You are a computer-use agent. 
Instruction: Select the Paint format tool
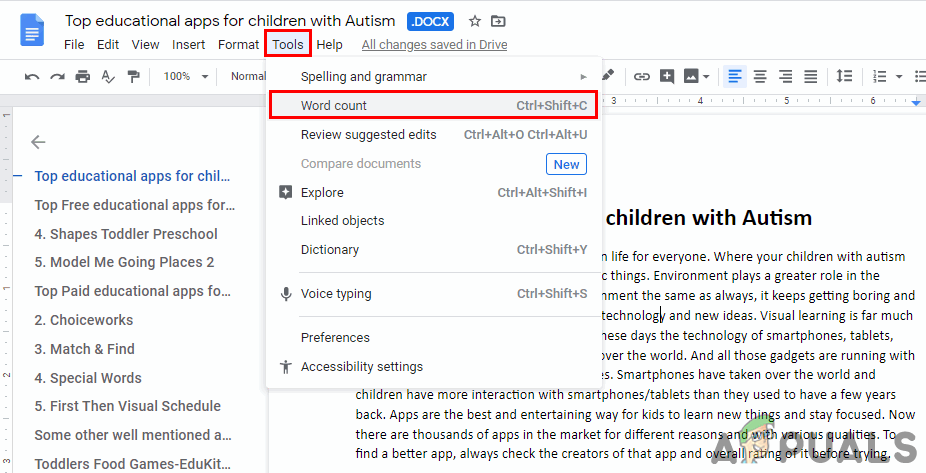(x=132, y=76)
